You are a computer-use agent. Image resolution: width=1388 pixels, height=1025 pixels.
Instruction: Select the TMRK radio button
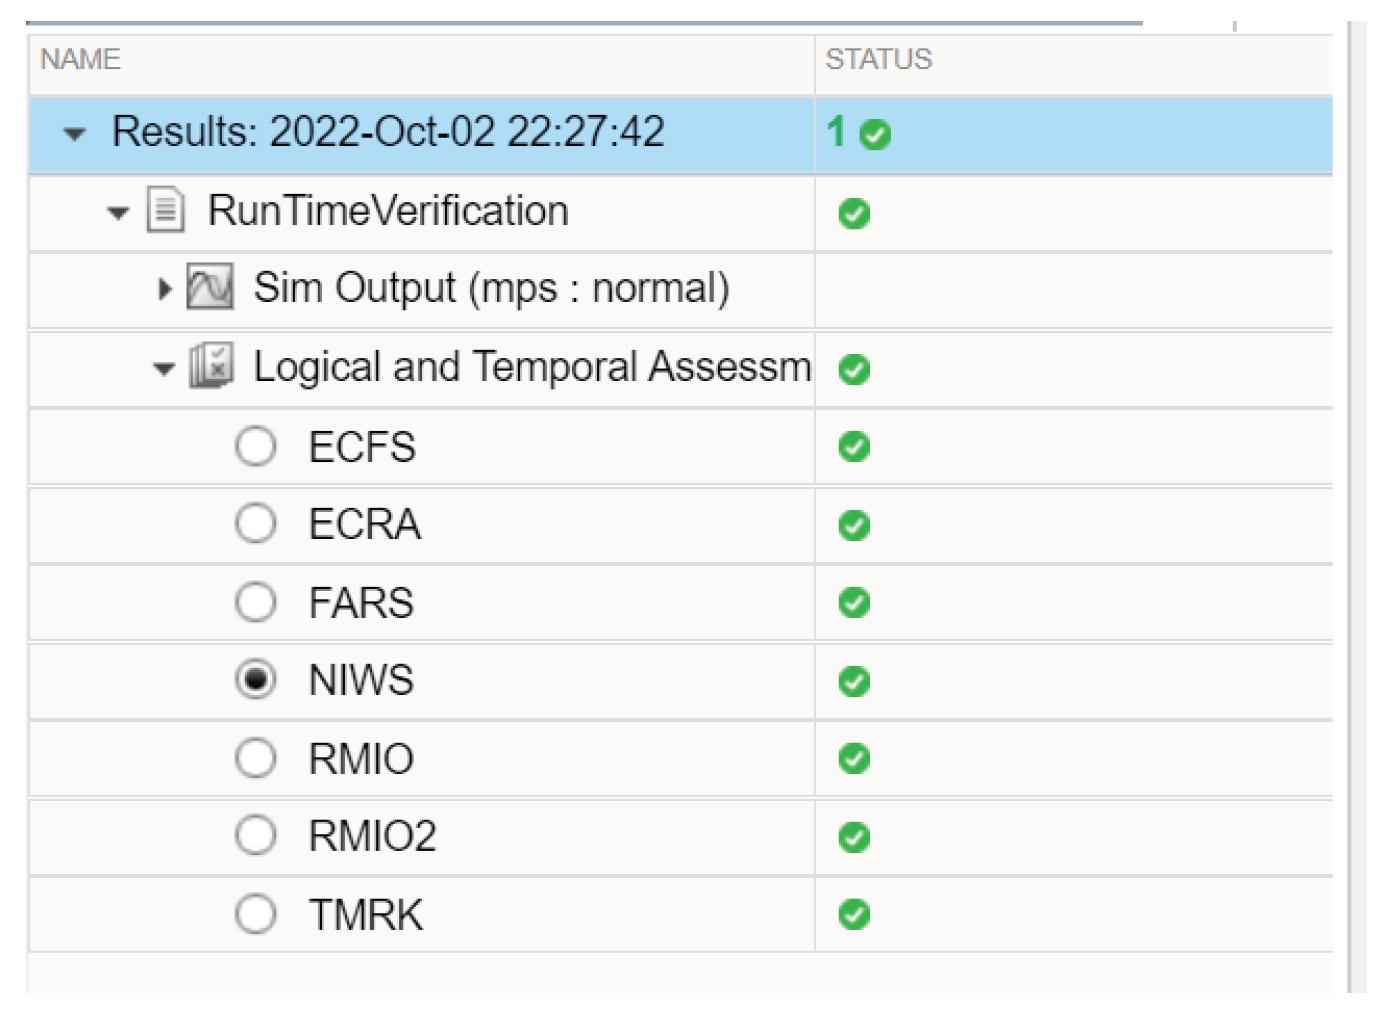click(x=256, y=912)
